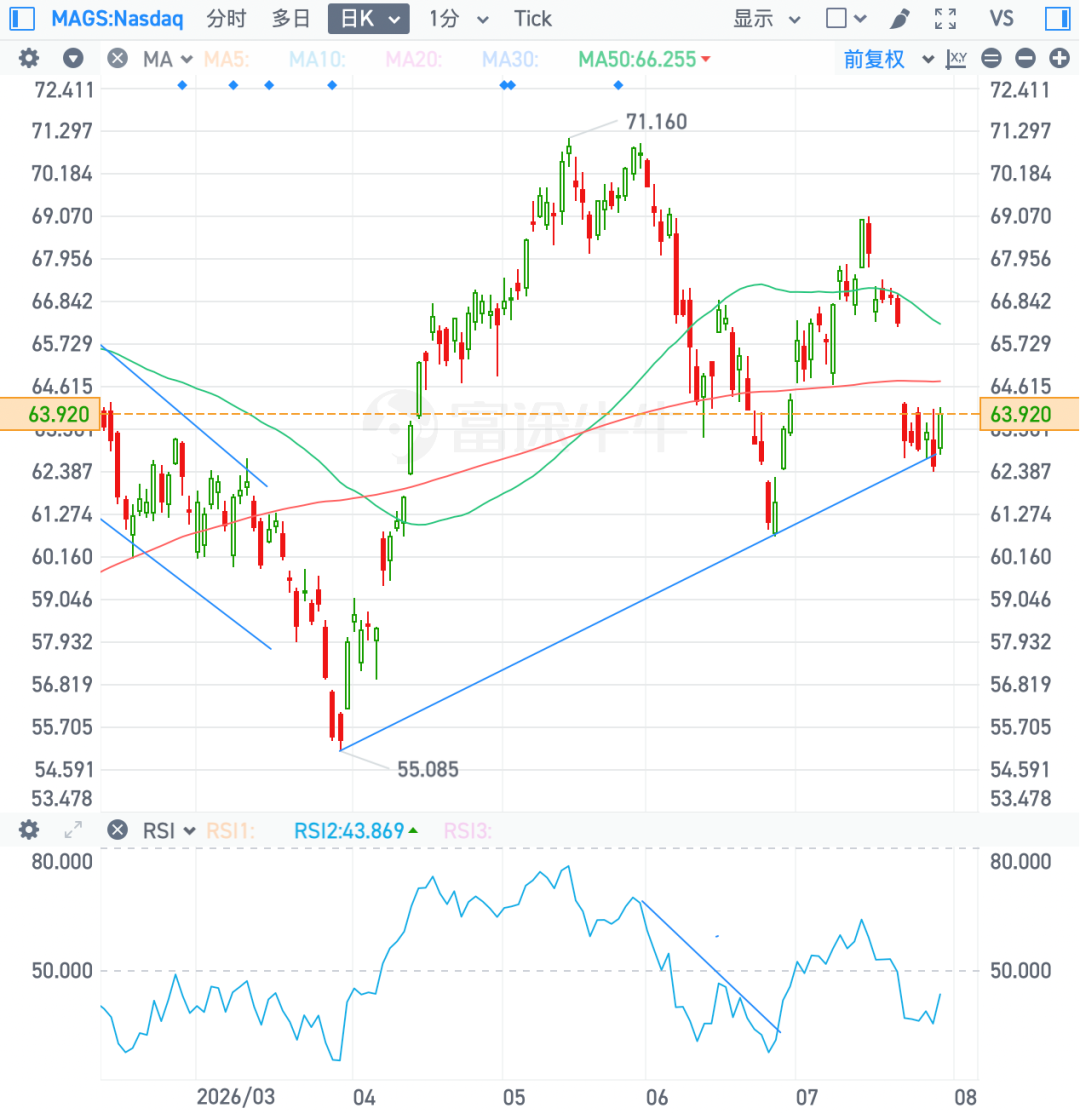
Task: Toggle the right sidebar panel icon
Action: coord(1057,18)
